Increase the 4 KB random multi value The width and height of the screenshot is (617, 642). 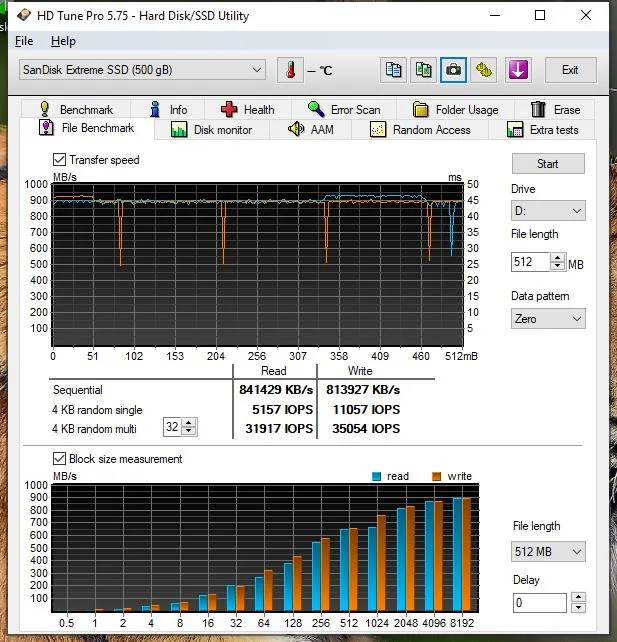[189, 423]
